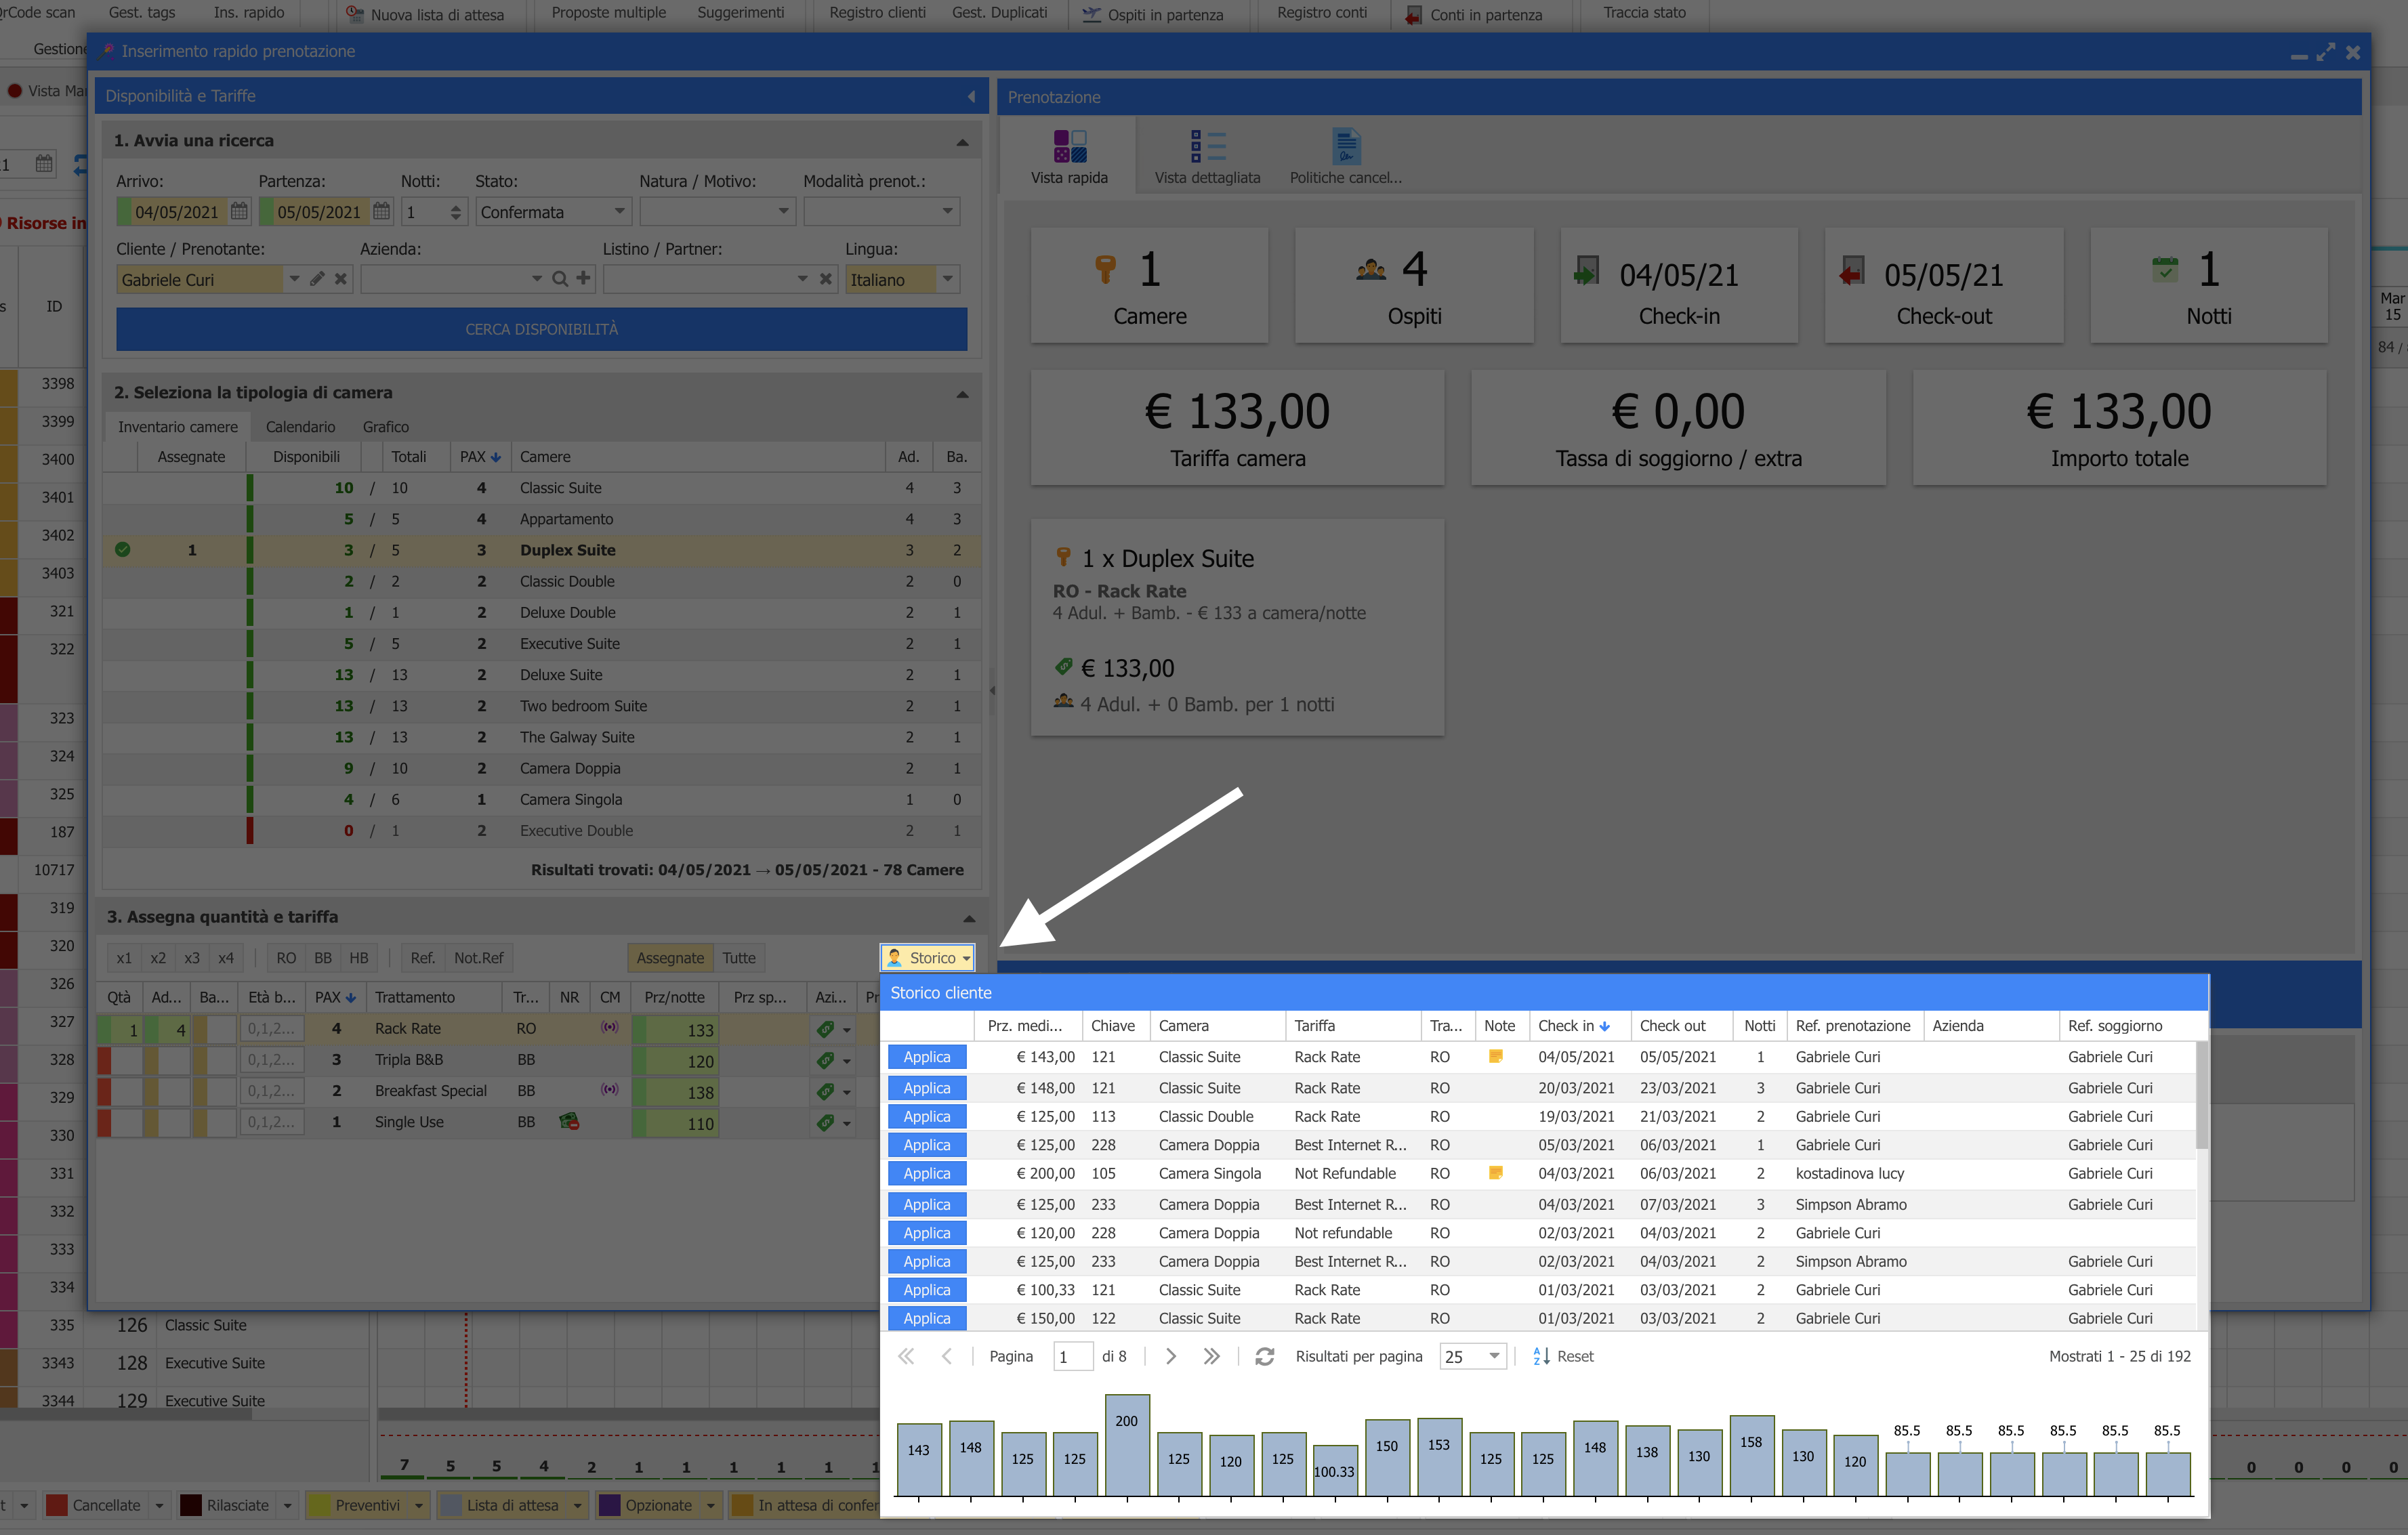Click the refresh icon in the Storico pager
This screenshot has width=2408, height=1535.
point(1264,1356)
